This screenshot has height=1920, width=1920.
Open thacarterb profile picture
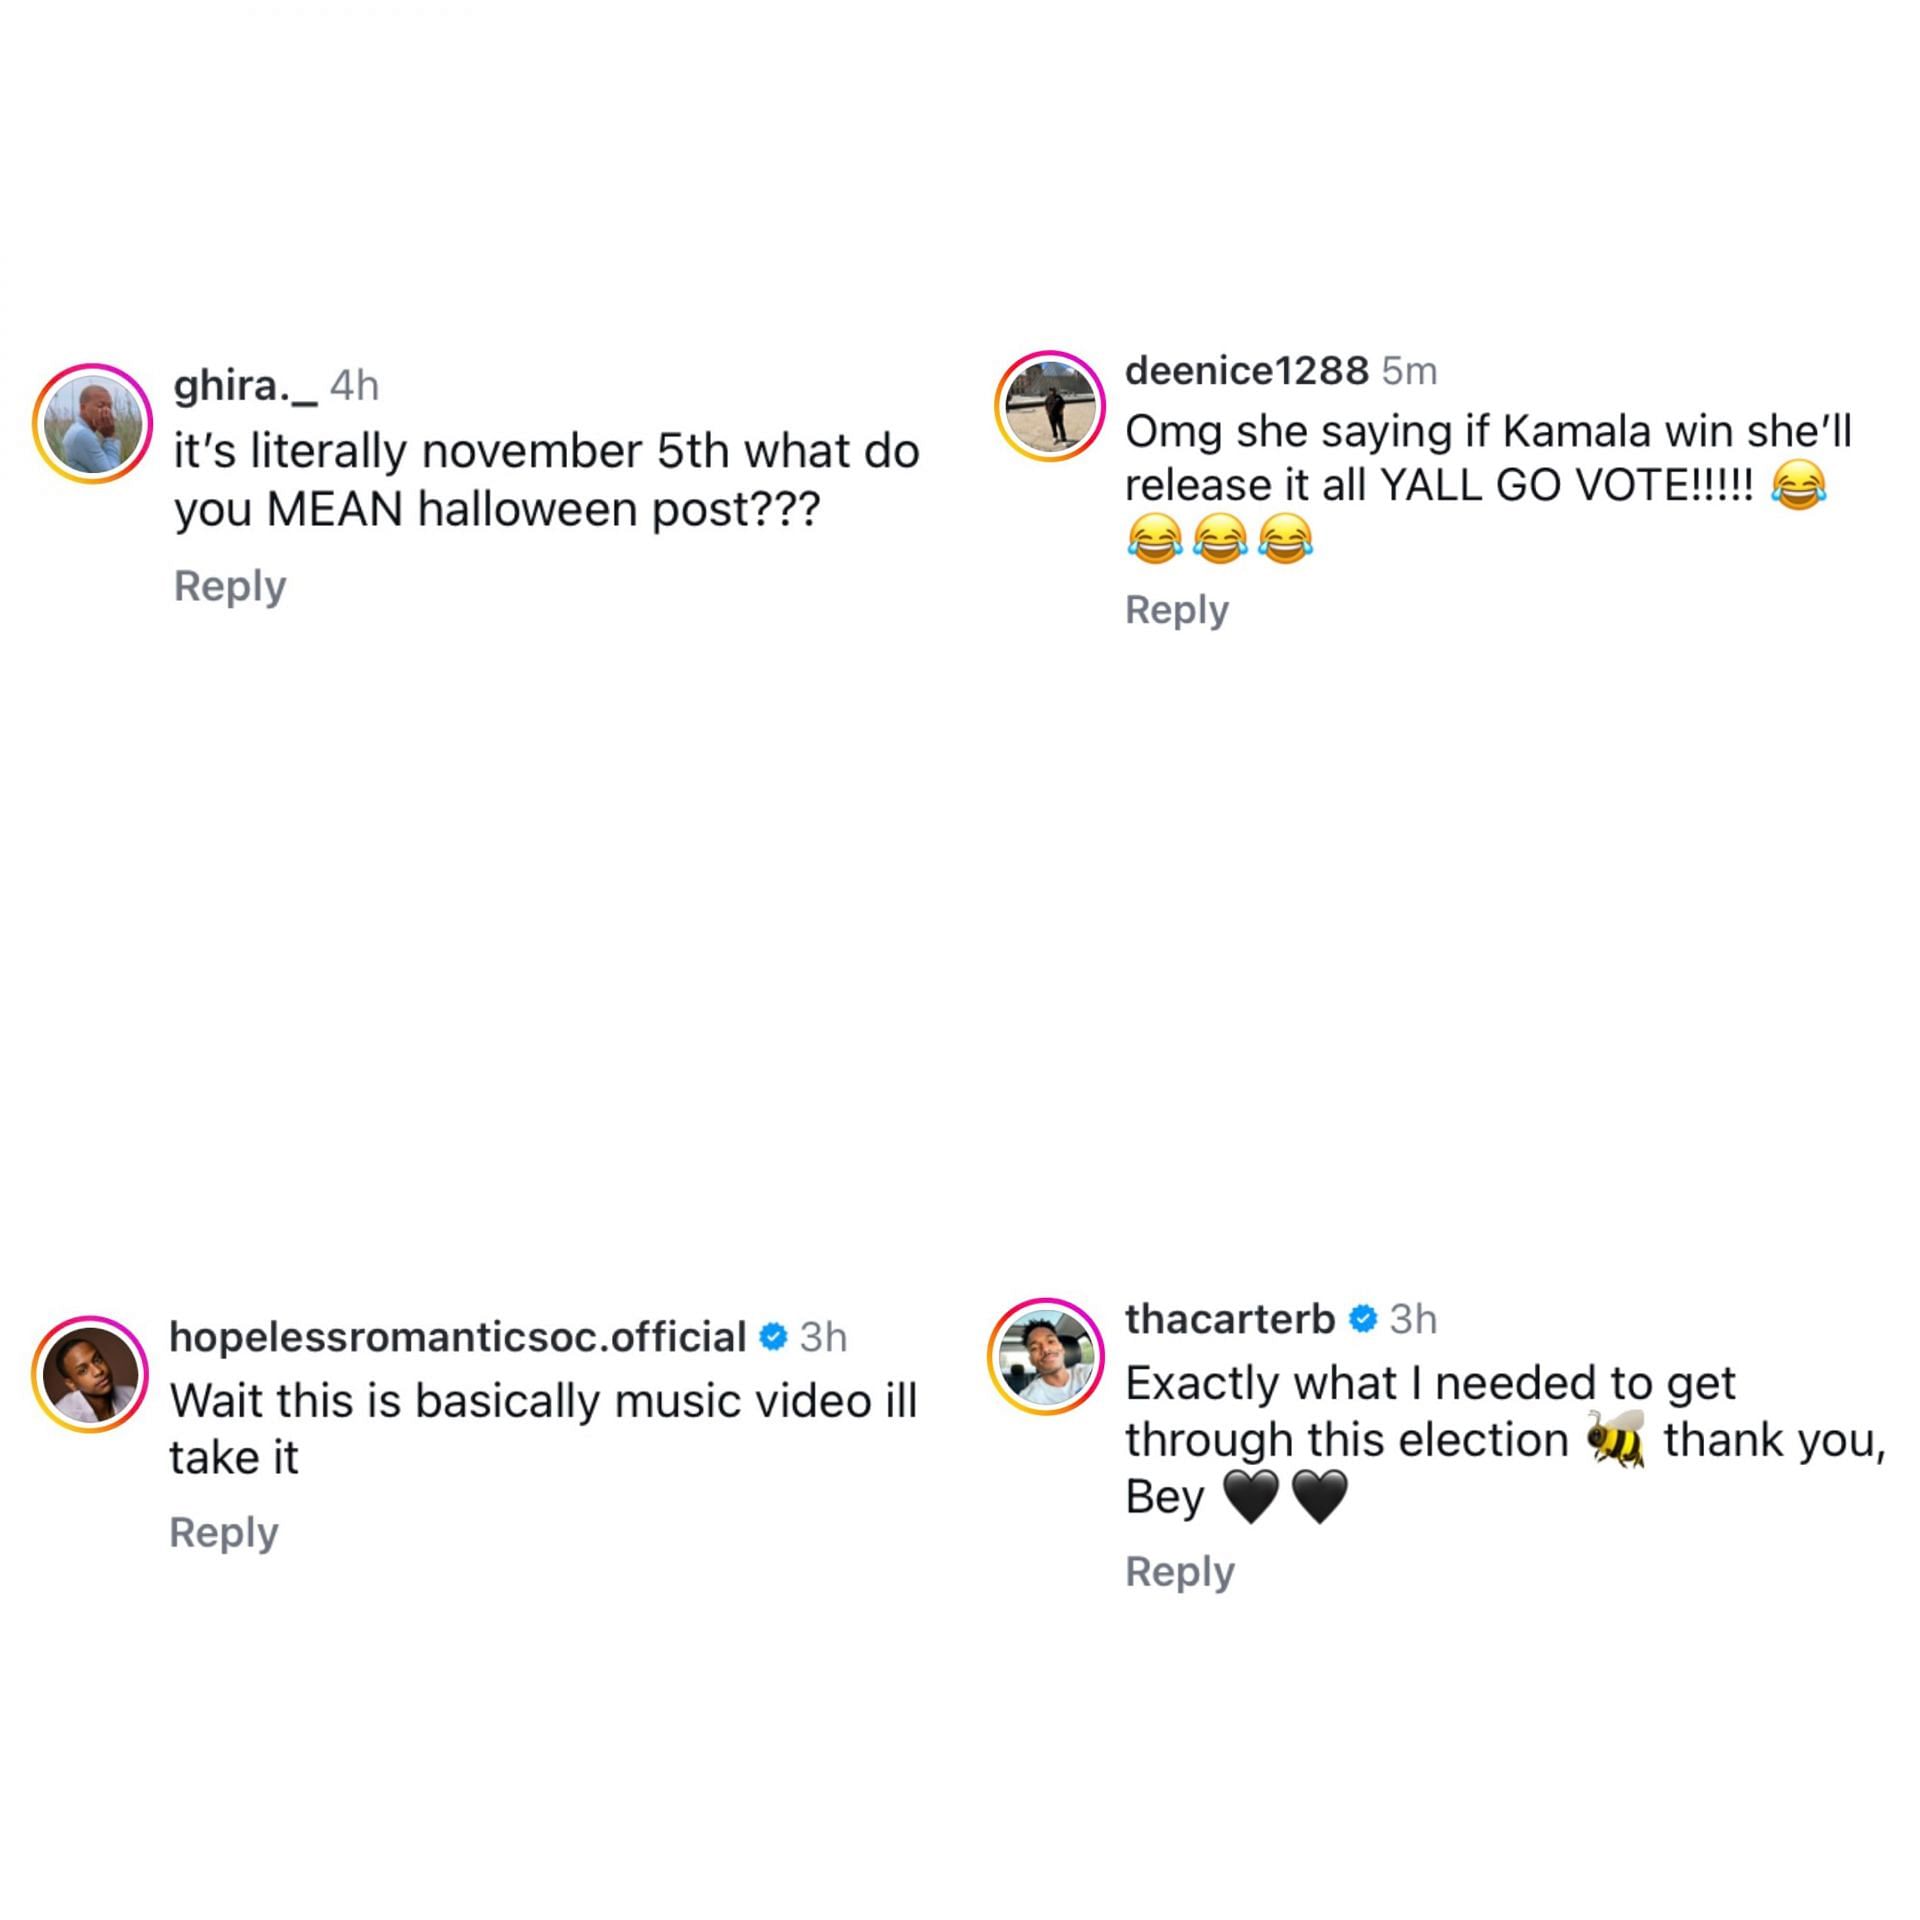[x=1046, y=1356]
